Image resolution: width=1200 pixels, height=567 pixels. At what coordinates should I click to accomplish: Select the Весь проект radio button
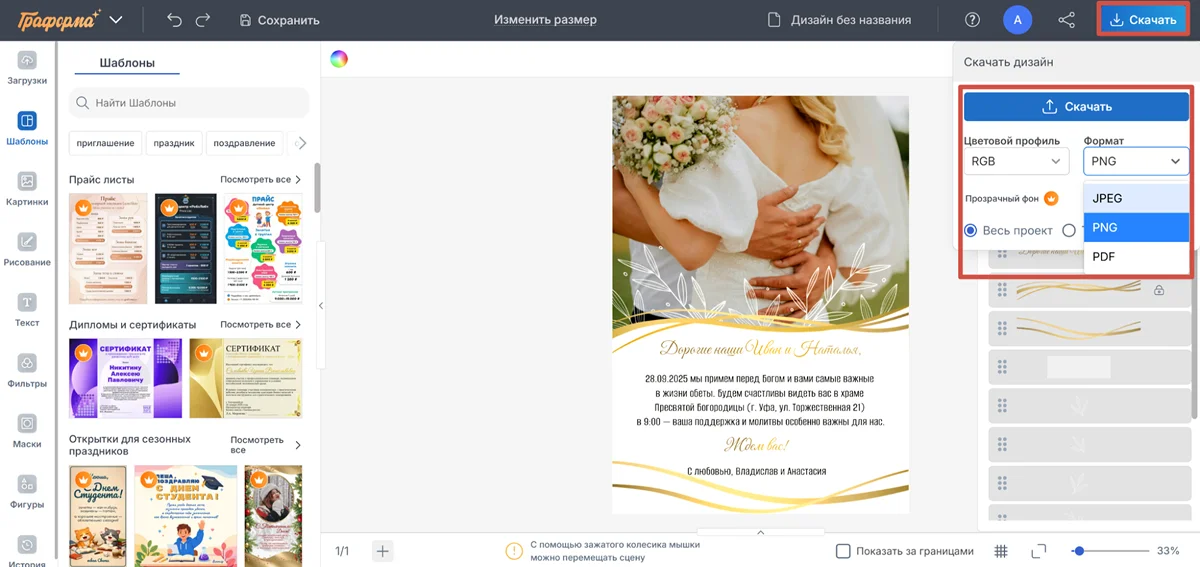[x=970, y=230]
